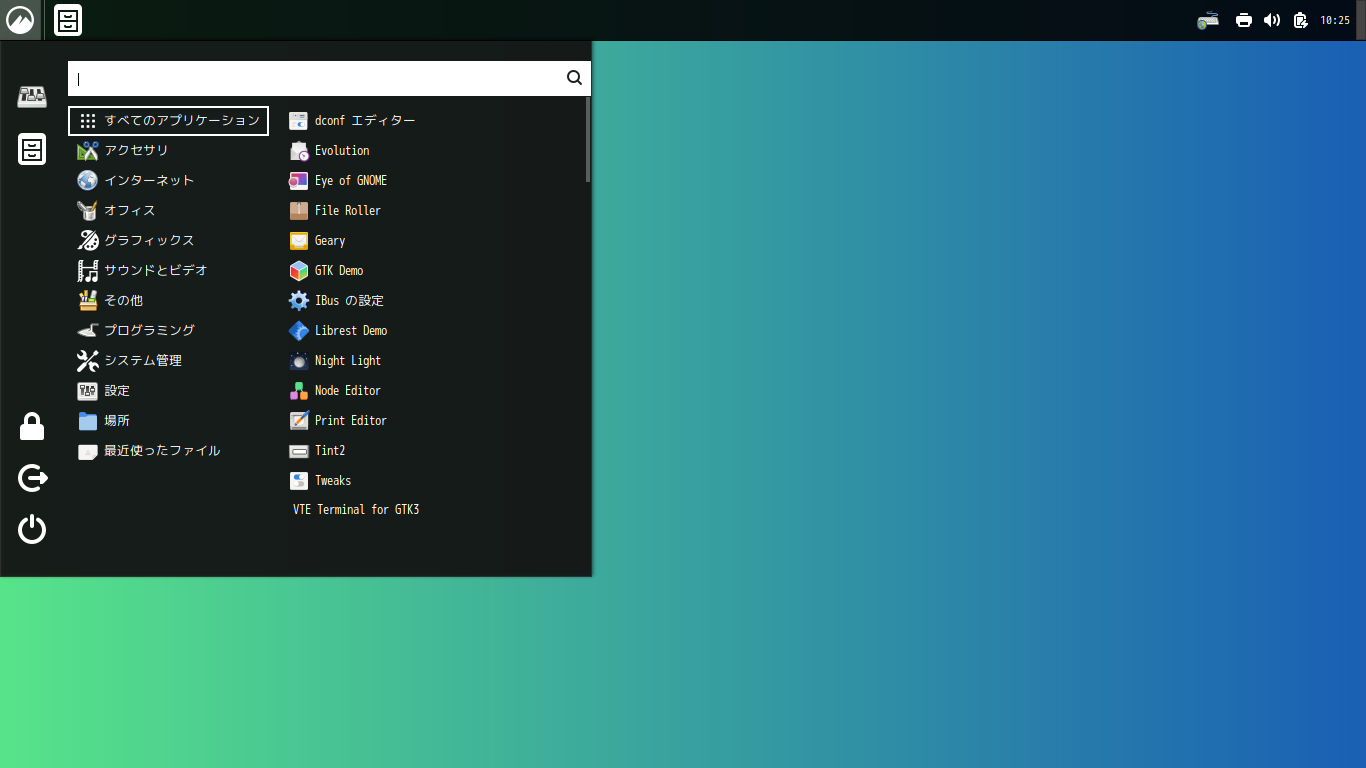The height and width of the screenshot is (768, 1366).
Task: Open IBus の設定
Action: tap(432, 300)
